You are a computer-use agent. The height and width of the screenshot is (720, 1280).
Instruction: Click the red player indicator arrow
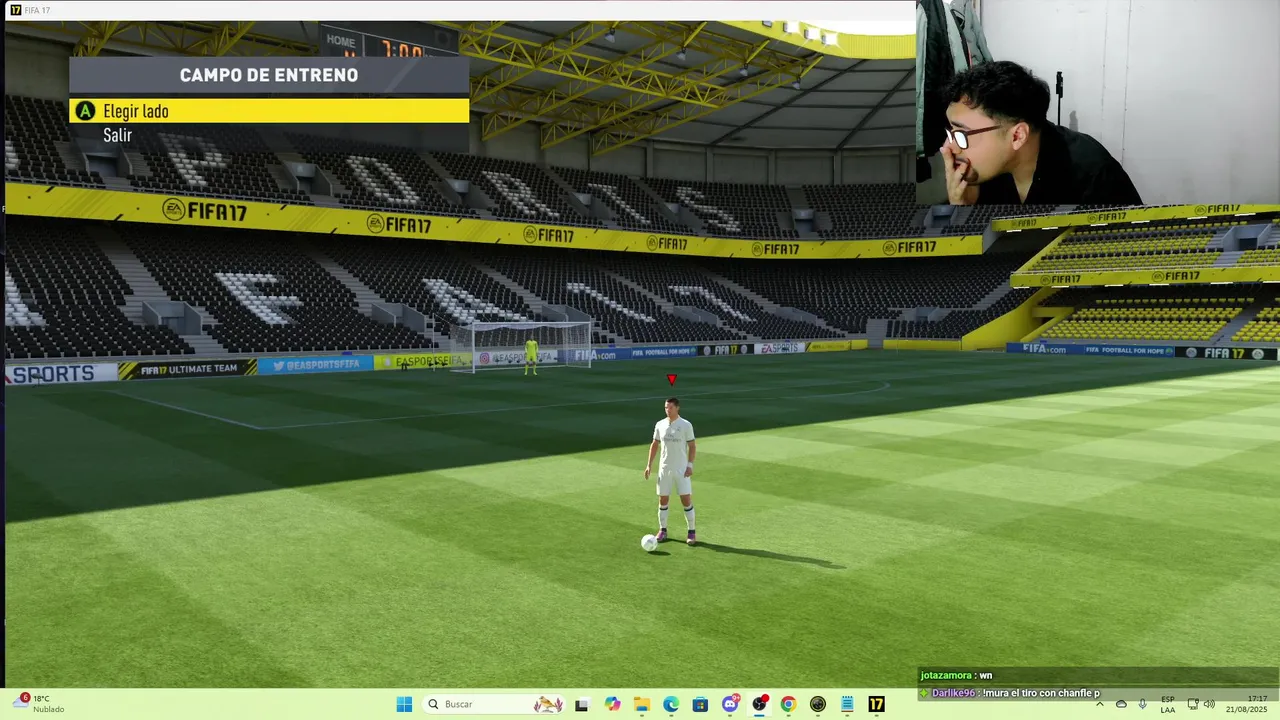[672, 380]
